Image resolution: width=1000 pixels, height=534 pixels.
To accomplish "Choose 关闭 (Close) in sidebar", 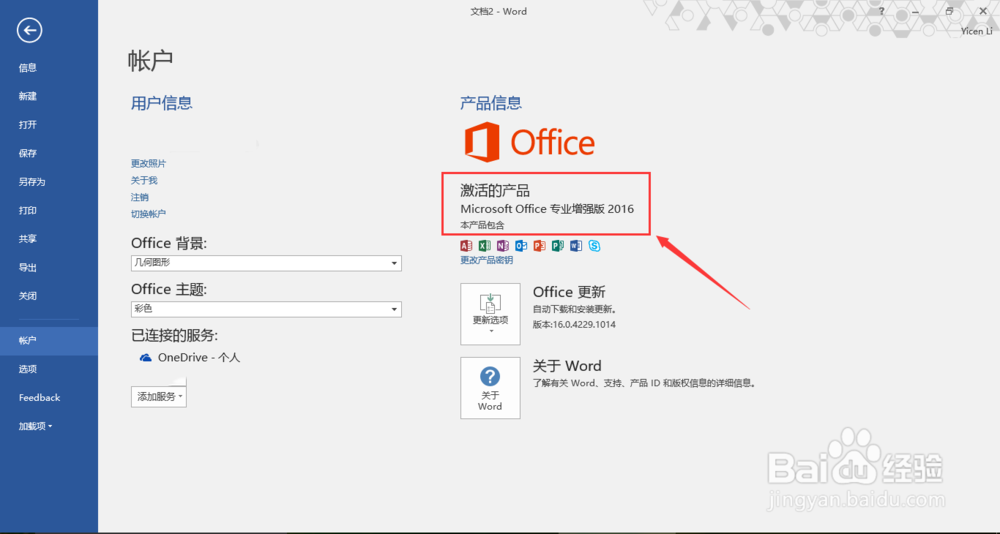I will pos(28,296).
